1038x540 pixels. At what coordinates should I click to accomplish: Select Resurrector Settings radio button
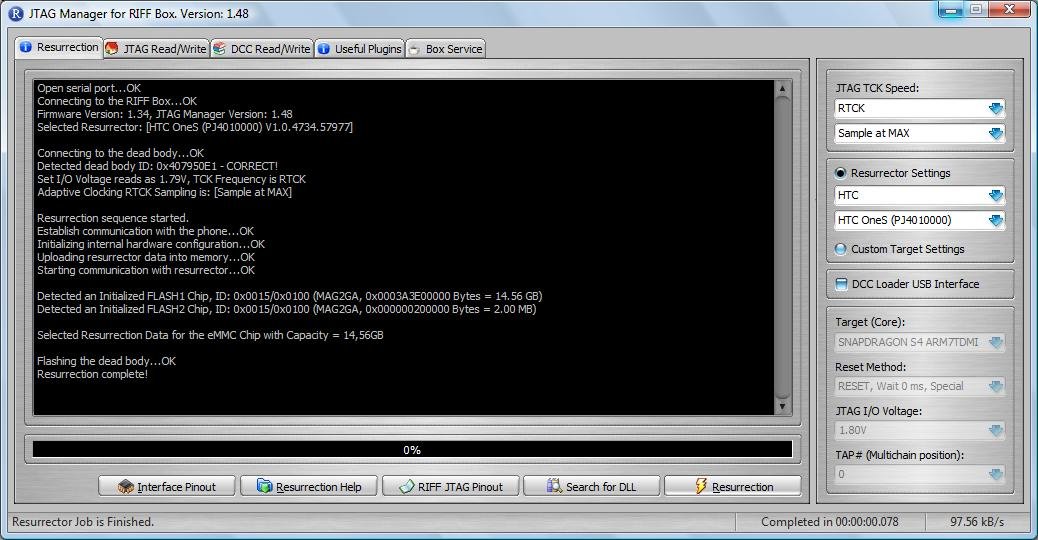tap(841, 173)
